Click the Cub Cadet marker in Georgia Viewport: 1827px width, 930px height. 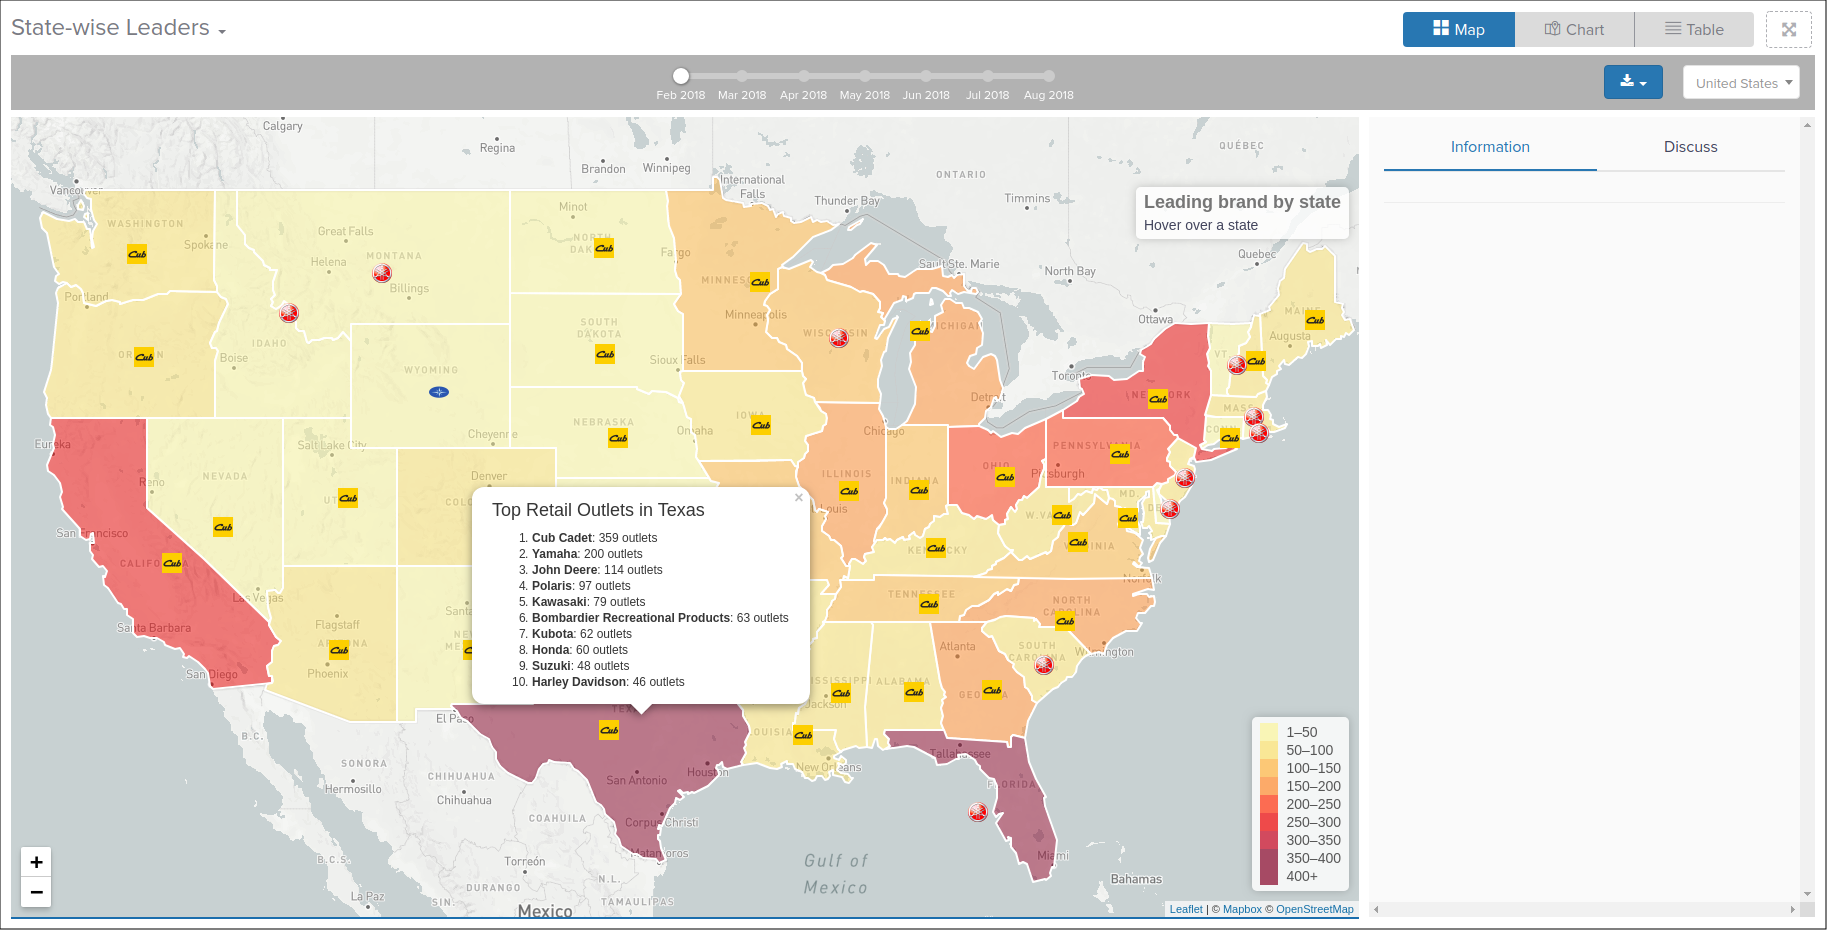[x=992, y=690]
